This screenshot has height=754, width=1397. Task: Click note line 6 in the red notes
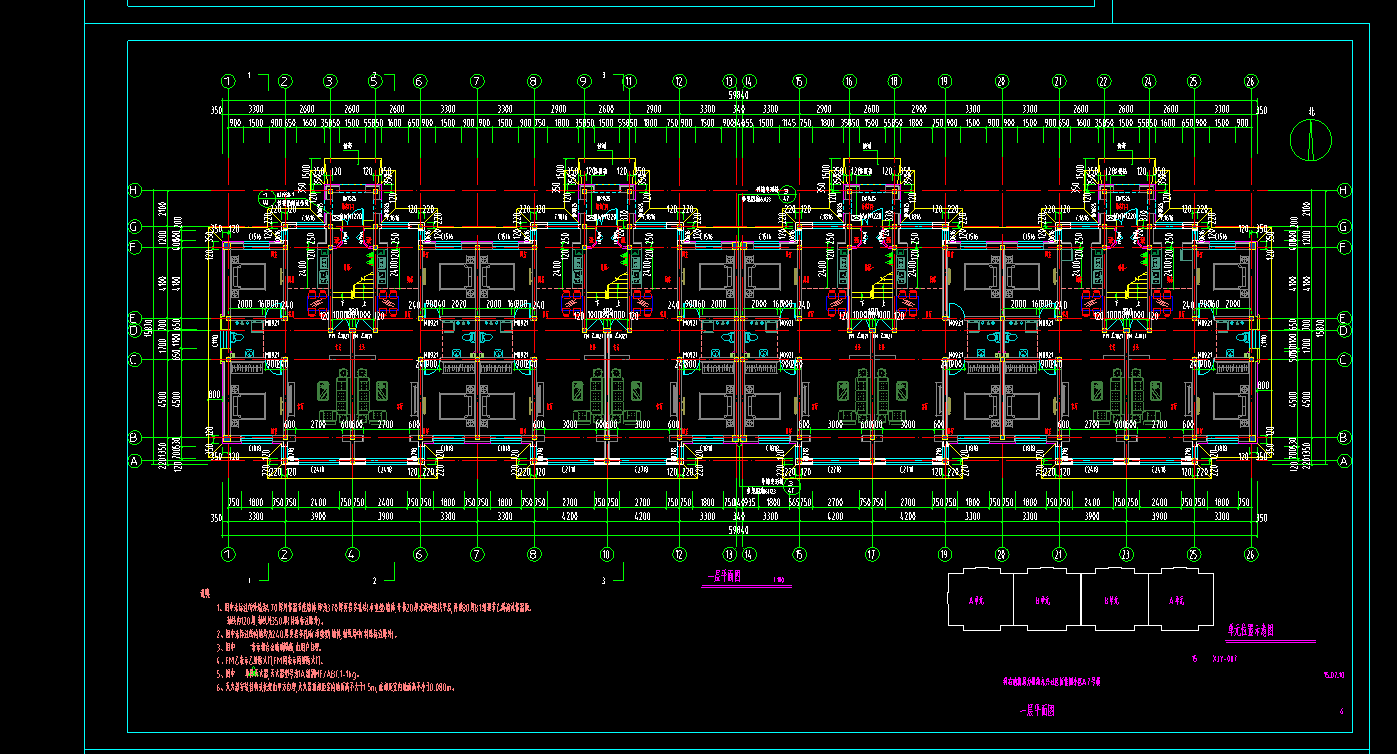(x=335, y=688)
